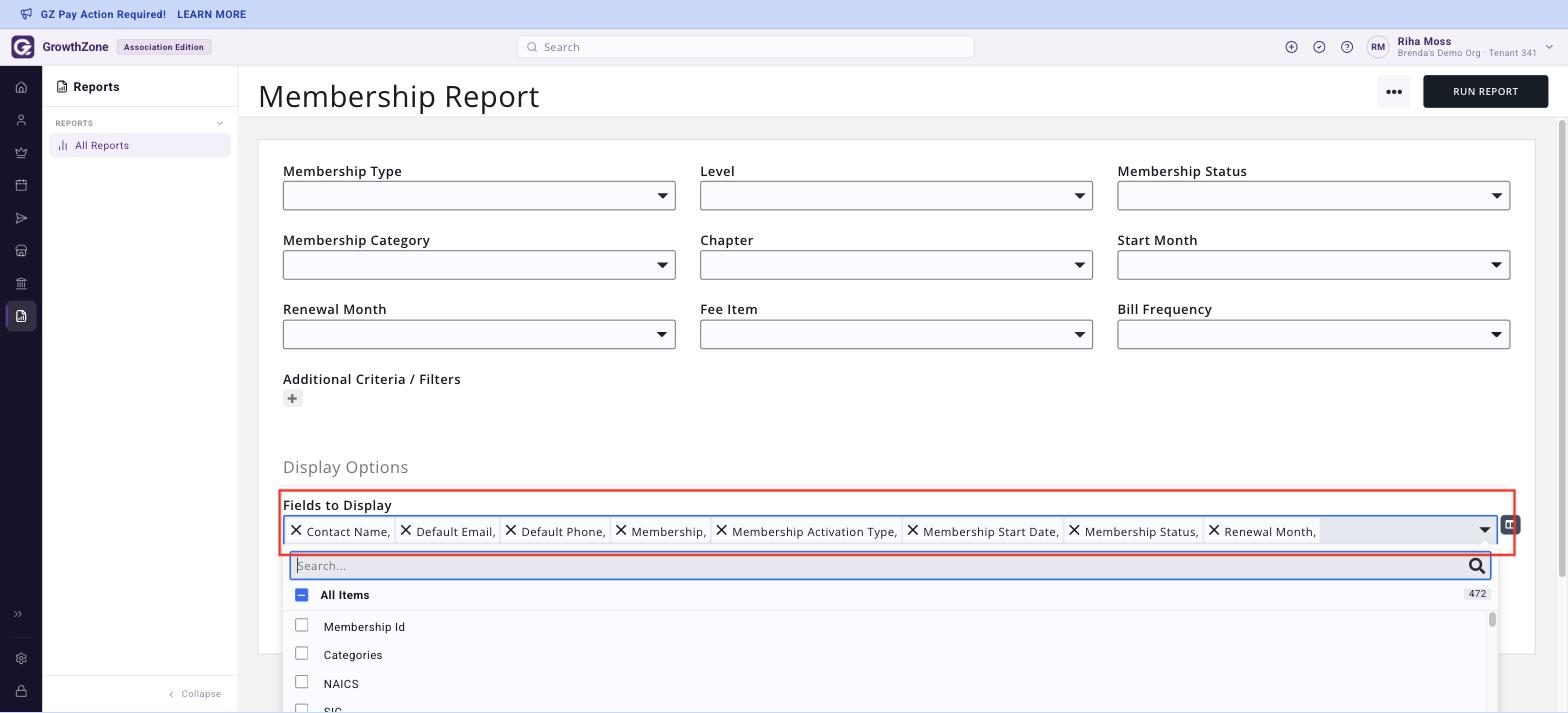
Task: Click the quick add plus icon in header
Action: click(x=1291, y=47)
